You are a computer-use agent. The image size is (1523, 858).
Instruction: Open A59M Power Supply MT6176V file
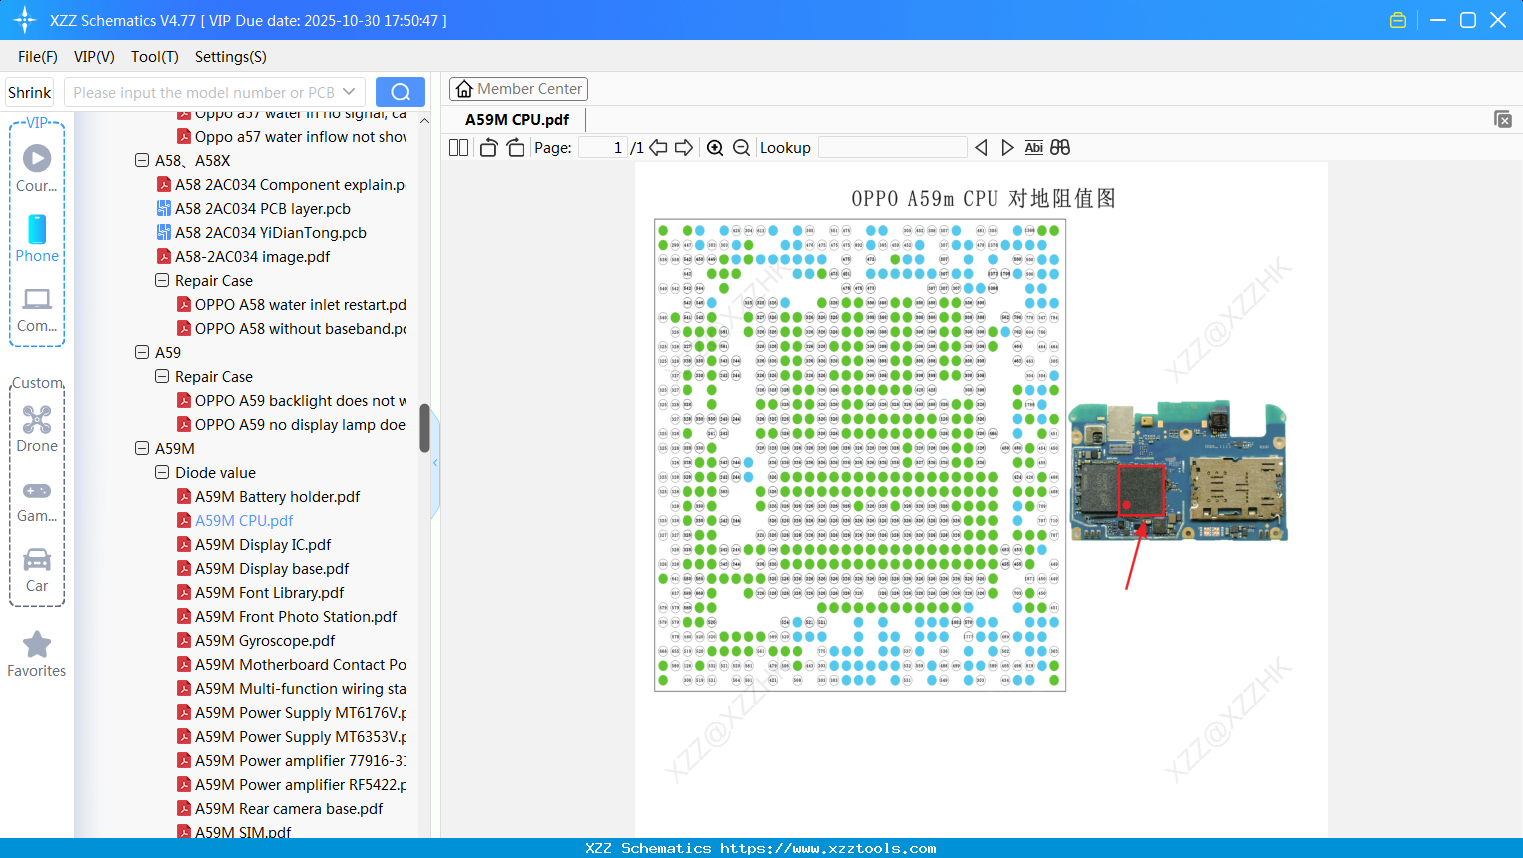pyautogui.click(x=291, y=712)
